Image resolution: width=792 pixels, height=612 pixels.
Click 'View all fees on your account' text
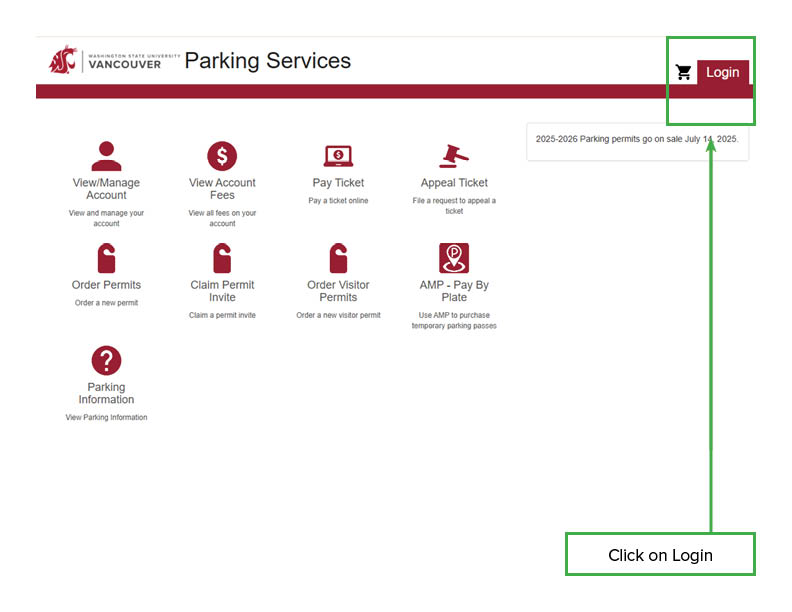click(x=222, y=218)
